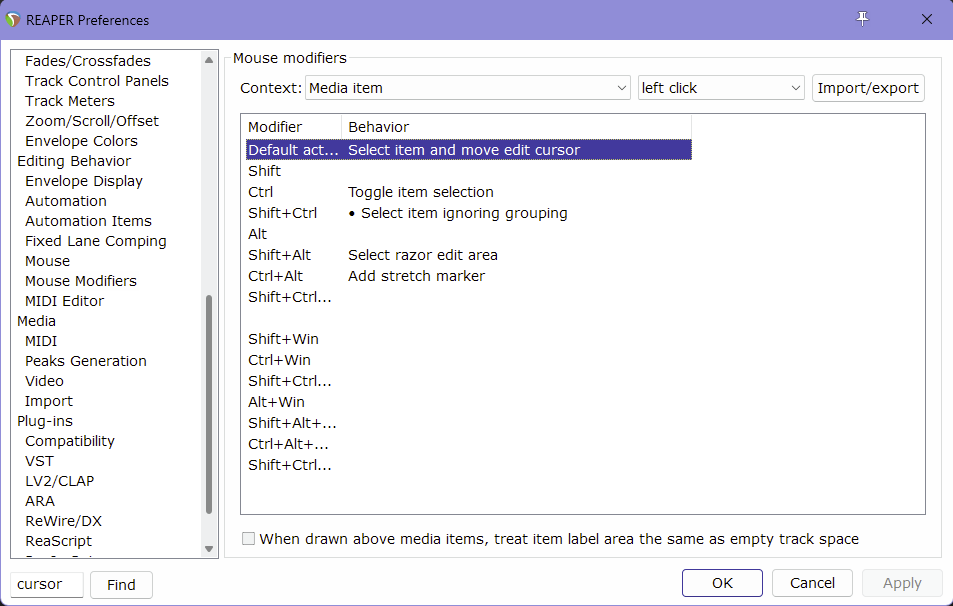Select Shift+Alt razor edit row
Viewport: 953px width, 606px height.
469,255
